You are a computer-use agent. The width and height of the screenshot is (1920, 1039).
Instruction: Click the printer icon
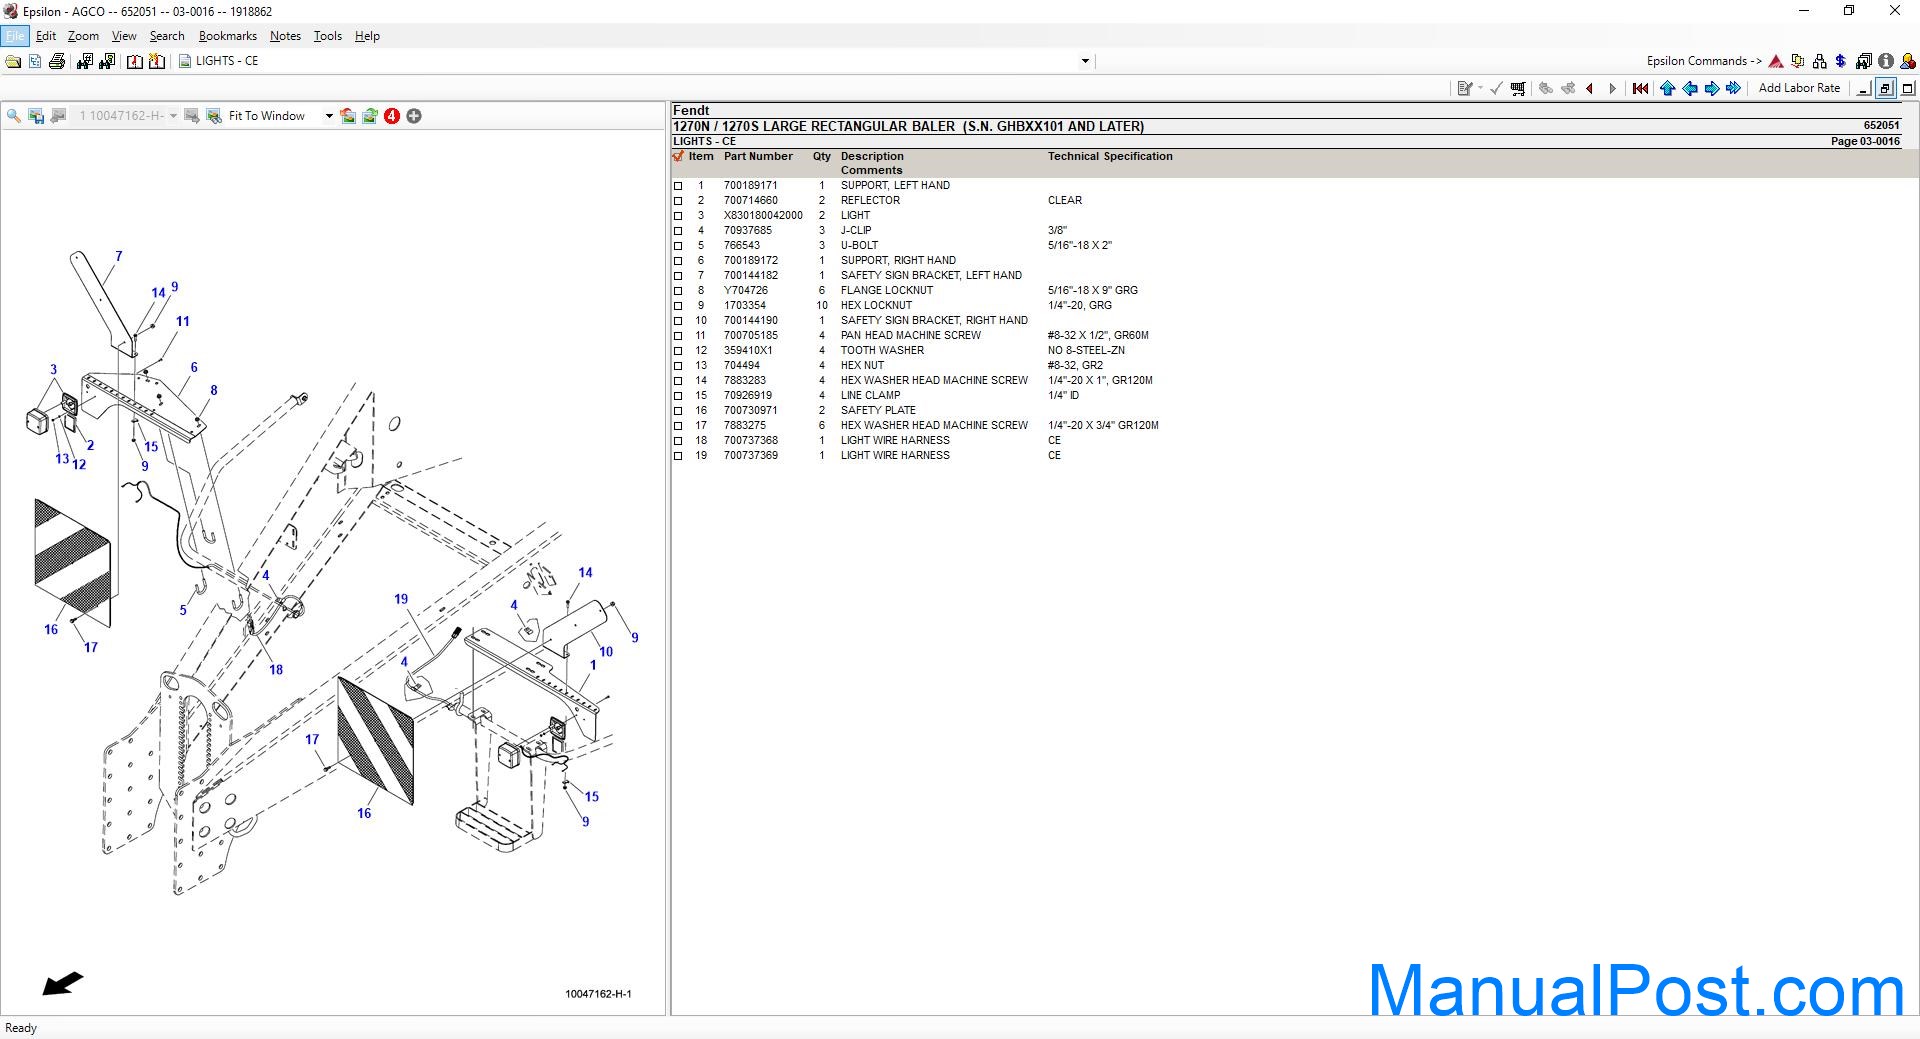57,62
